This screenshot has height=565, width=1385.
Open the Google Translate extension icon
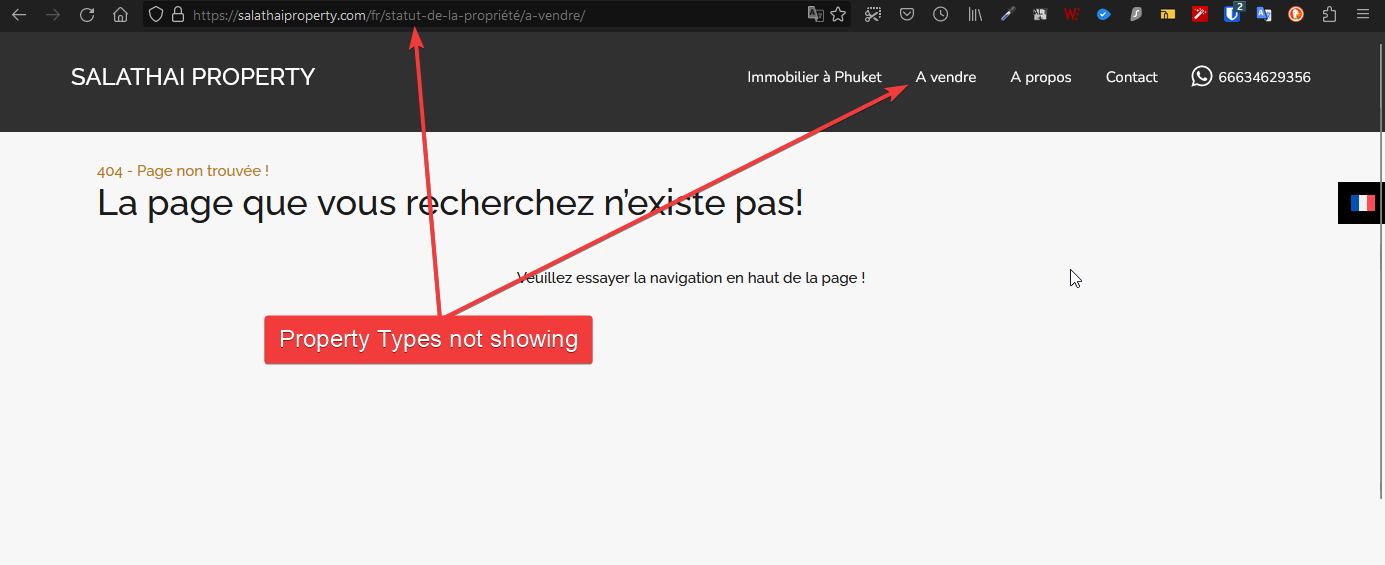point(1264,15)
